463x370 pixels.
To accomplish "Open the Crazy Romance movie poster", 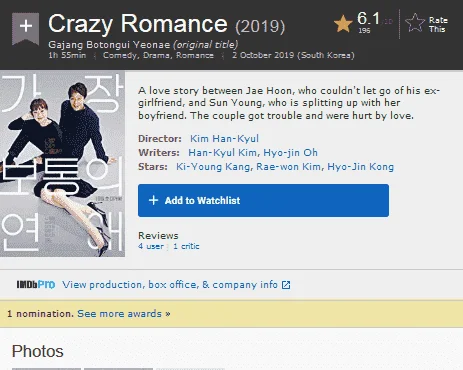I will tap(62, 164).
